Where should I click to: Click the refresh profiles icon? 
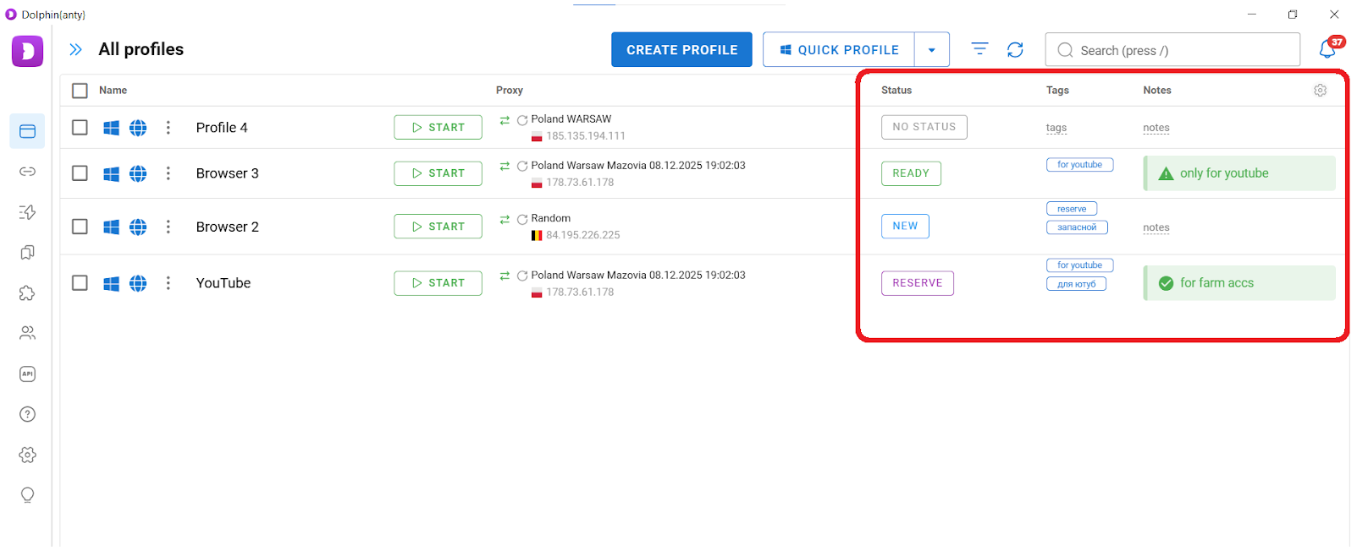pos(1015,49)
